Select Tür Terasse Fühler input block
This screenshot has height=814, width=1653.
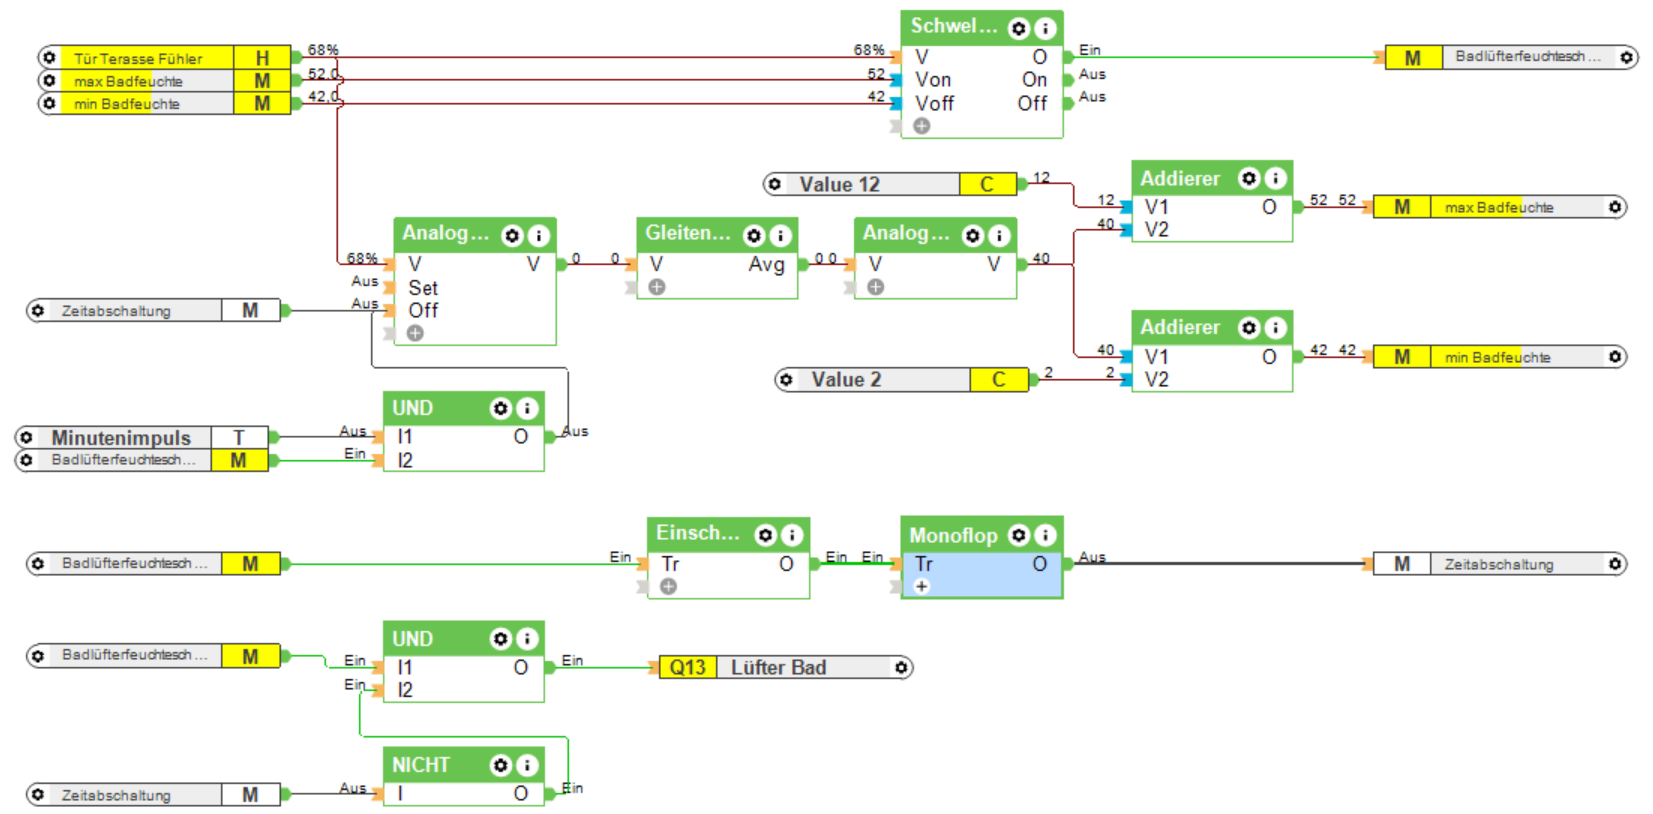click(x=164, y=58)
